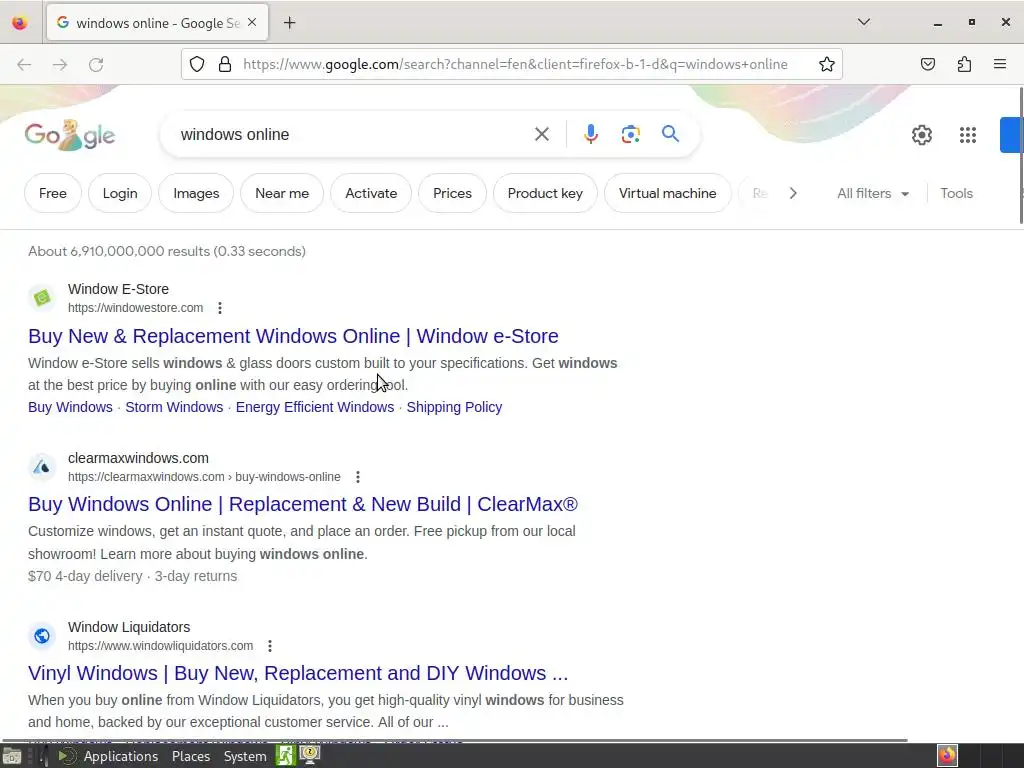
Task: Click the Window E-Store favicon
Action: (42, 298)
